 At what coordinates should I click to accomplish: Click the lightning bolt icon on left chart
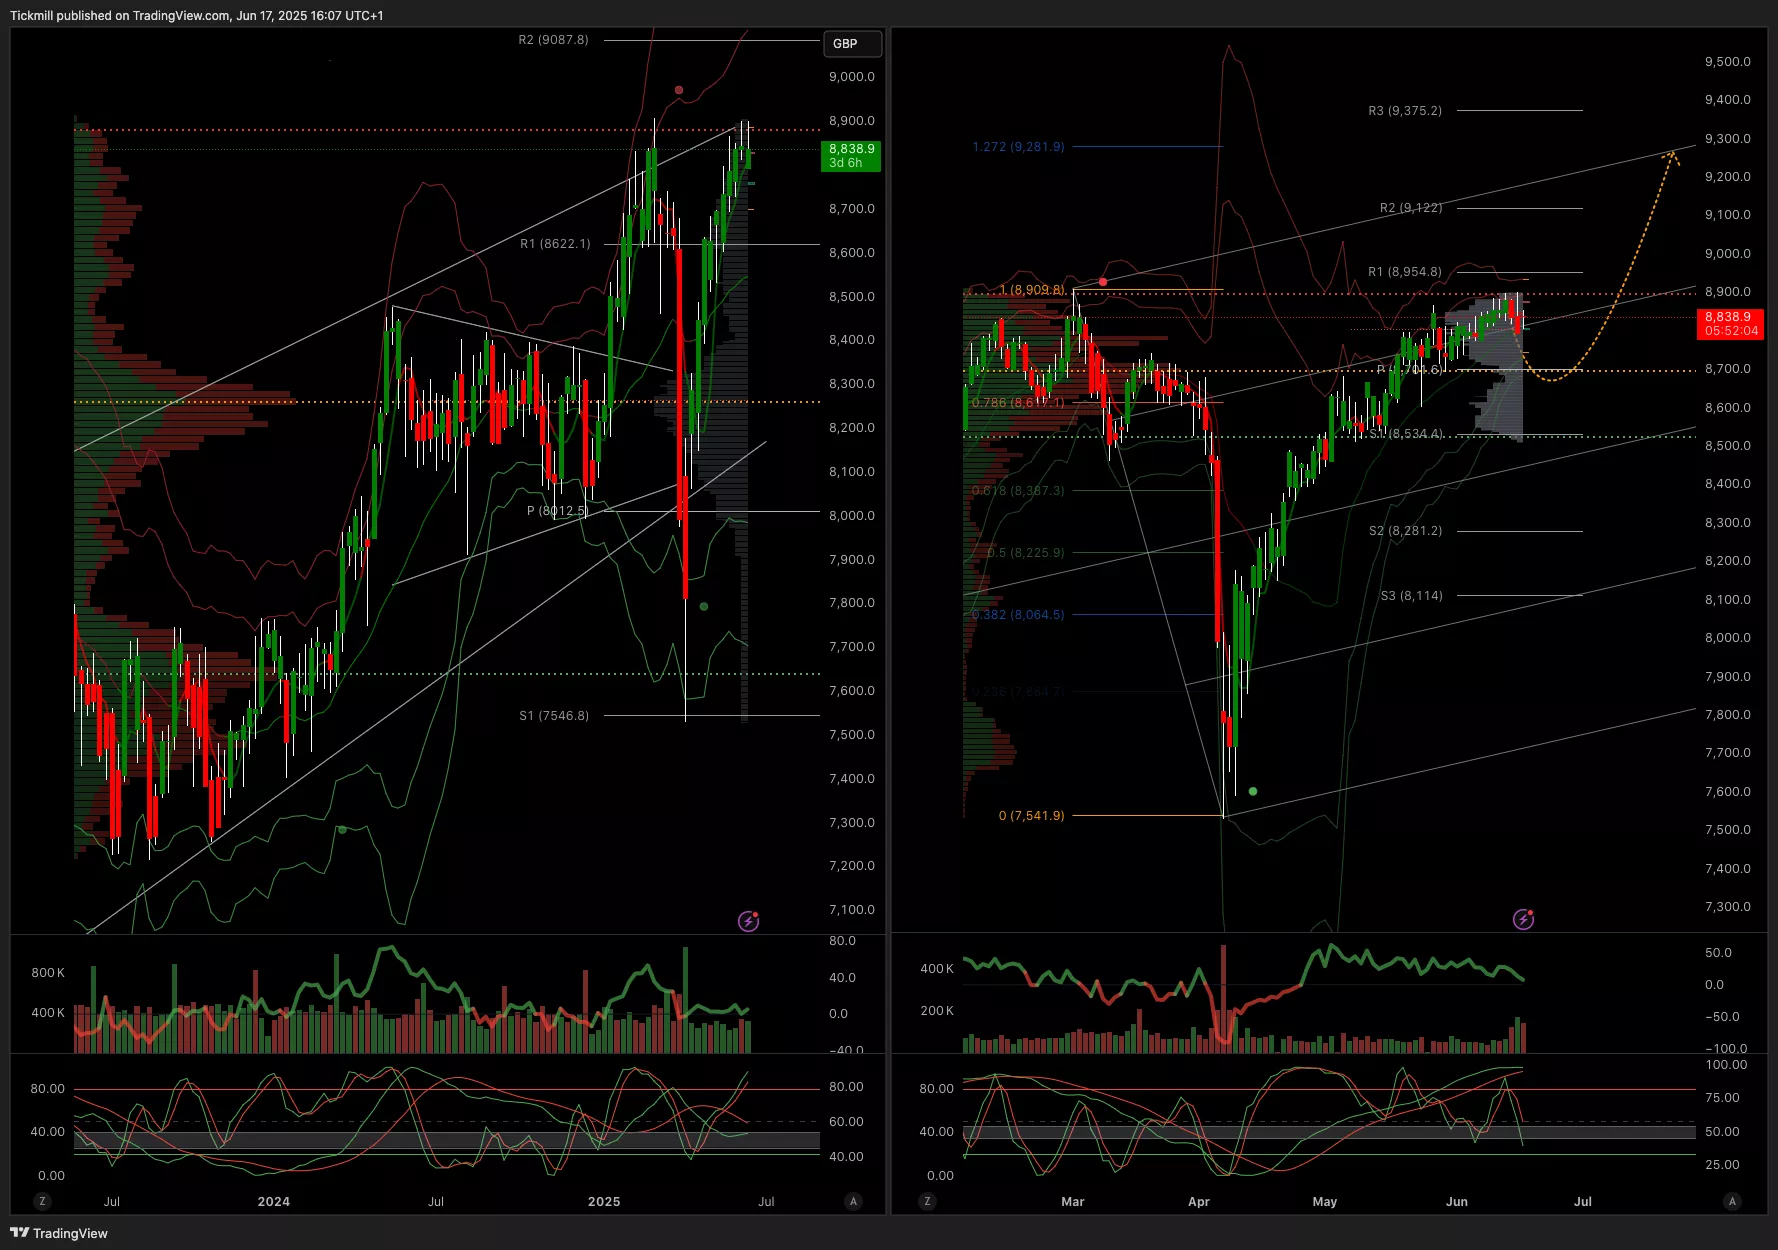coord(748,921)
